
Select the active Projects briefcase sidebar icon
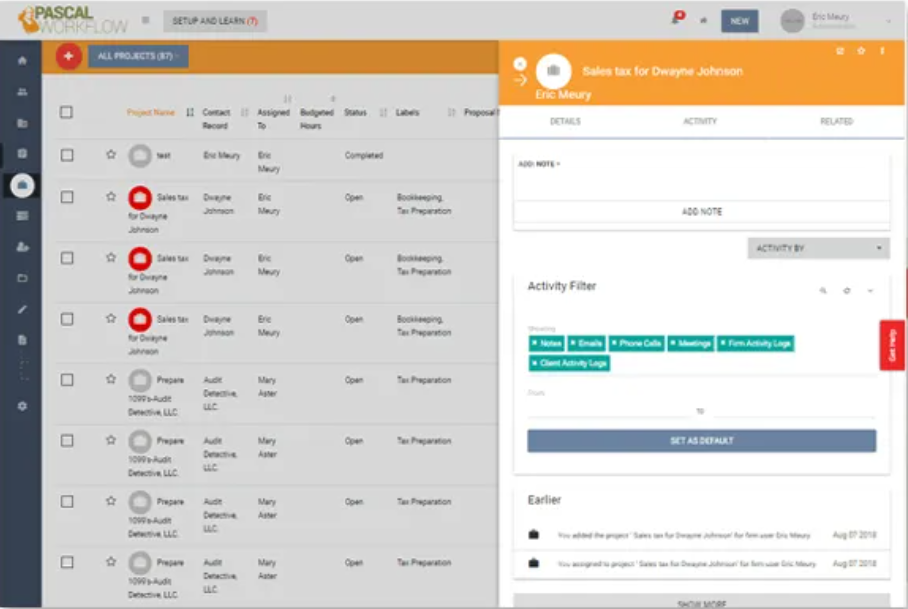click(22, 185)
